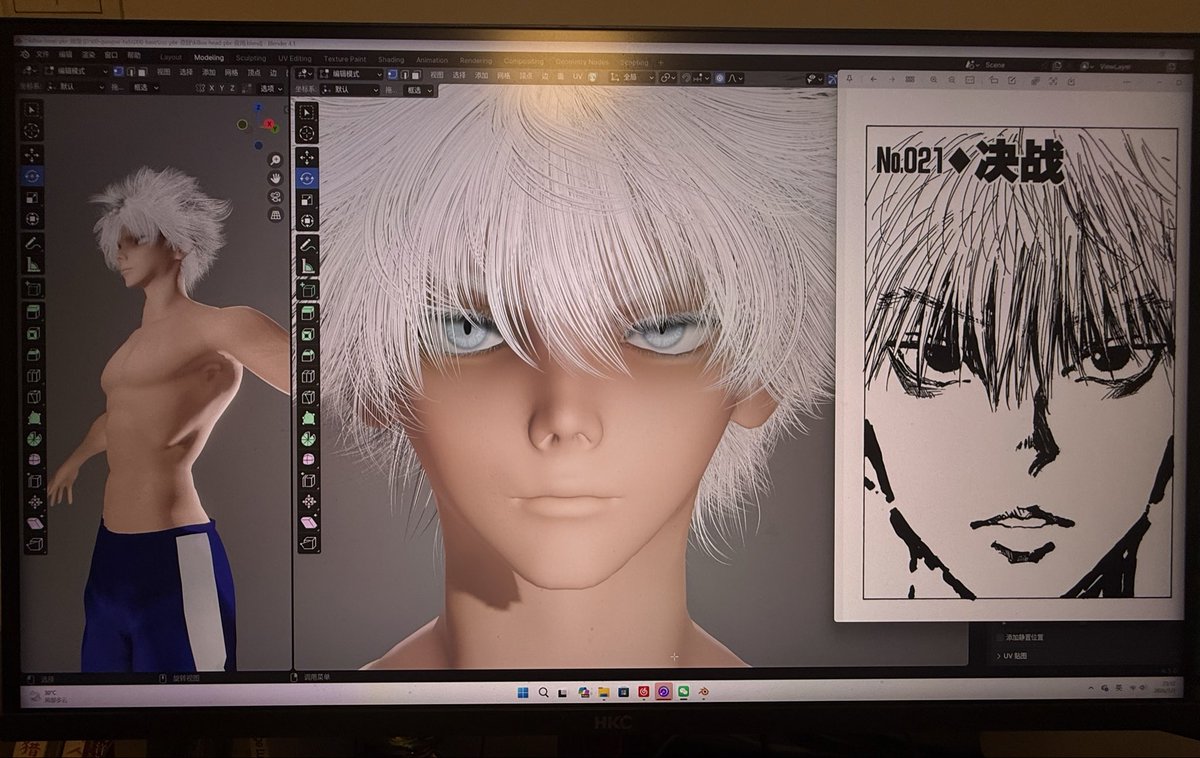Open 编辑模式 mode dropdown in left viewport
Screen dimensions: 1200x758
point(77,72)
